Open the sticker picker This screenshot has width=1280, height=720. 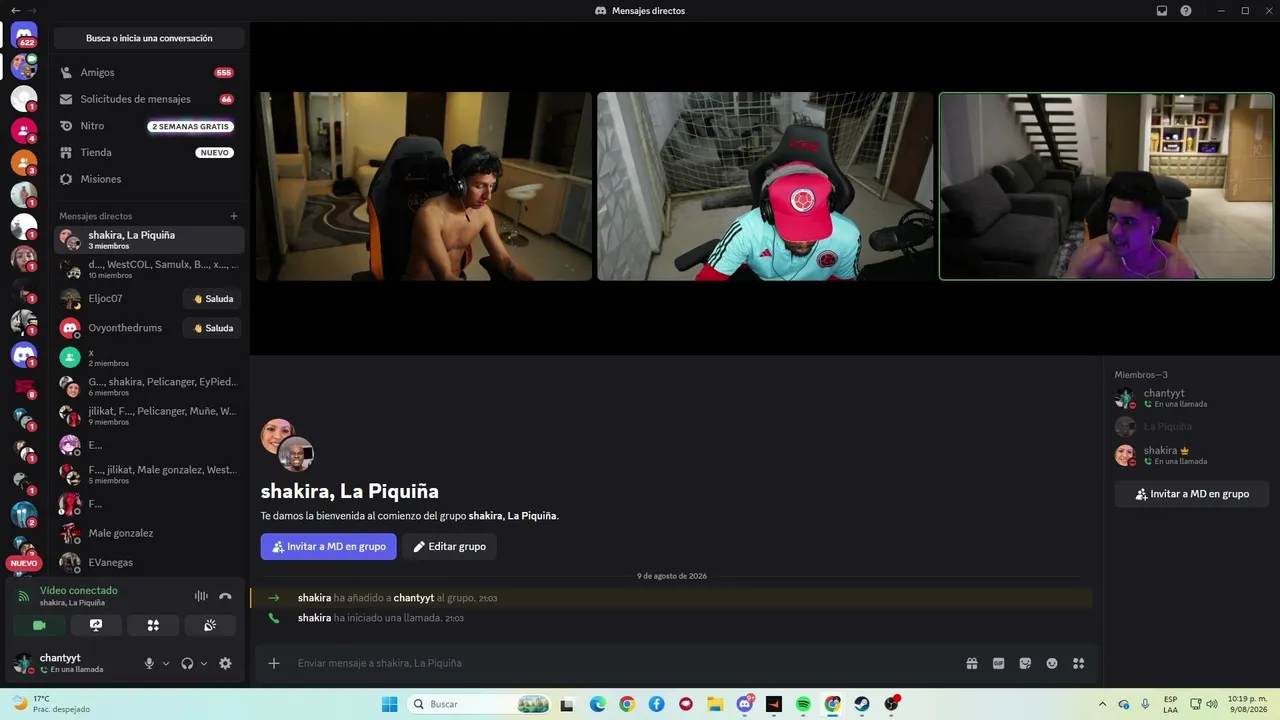pyautogui.click(x=1025, y=663)
